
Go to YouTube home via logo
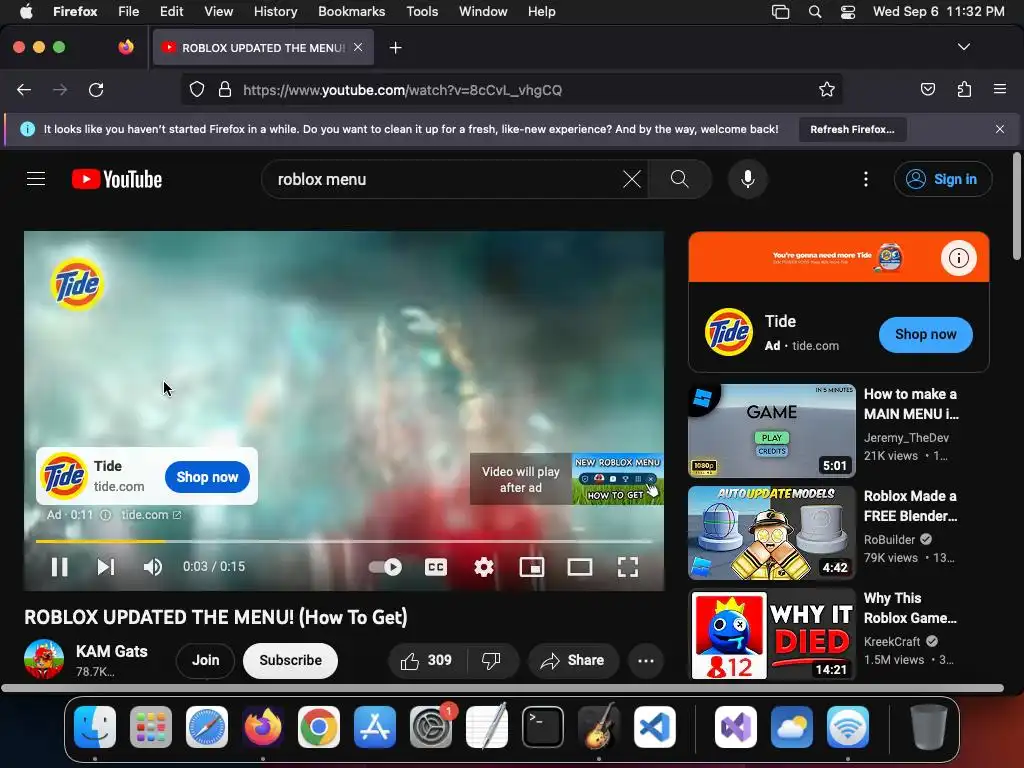(117, 179)
